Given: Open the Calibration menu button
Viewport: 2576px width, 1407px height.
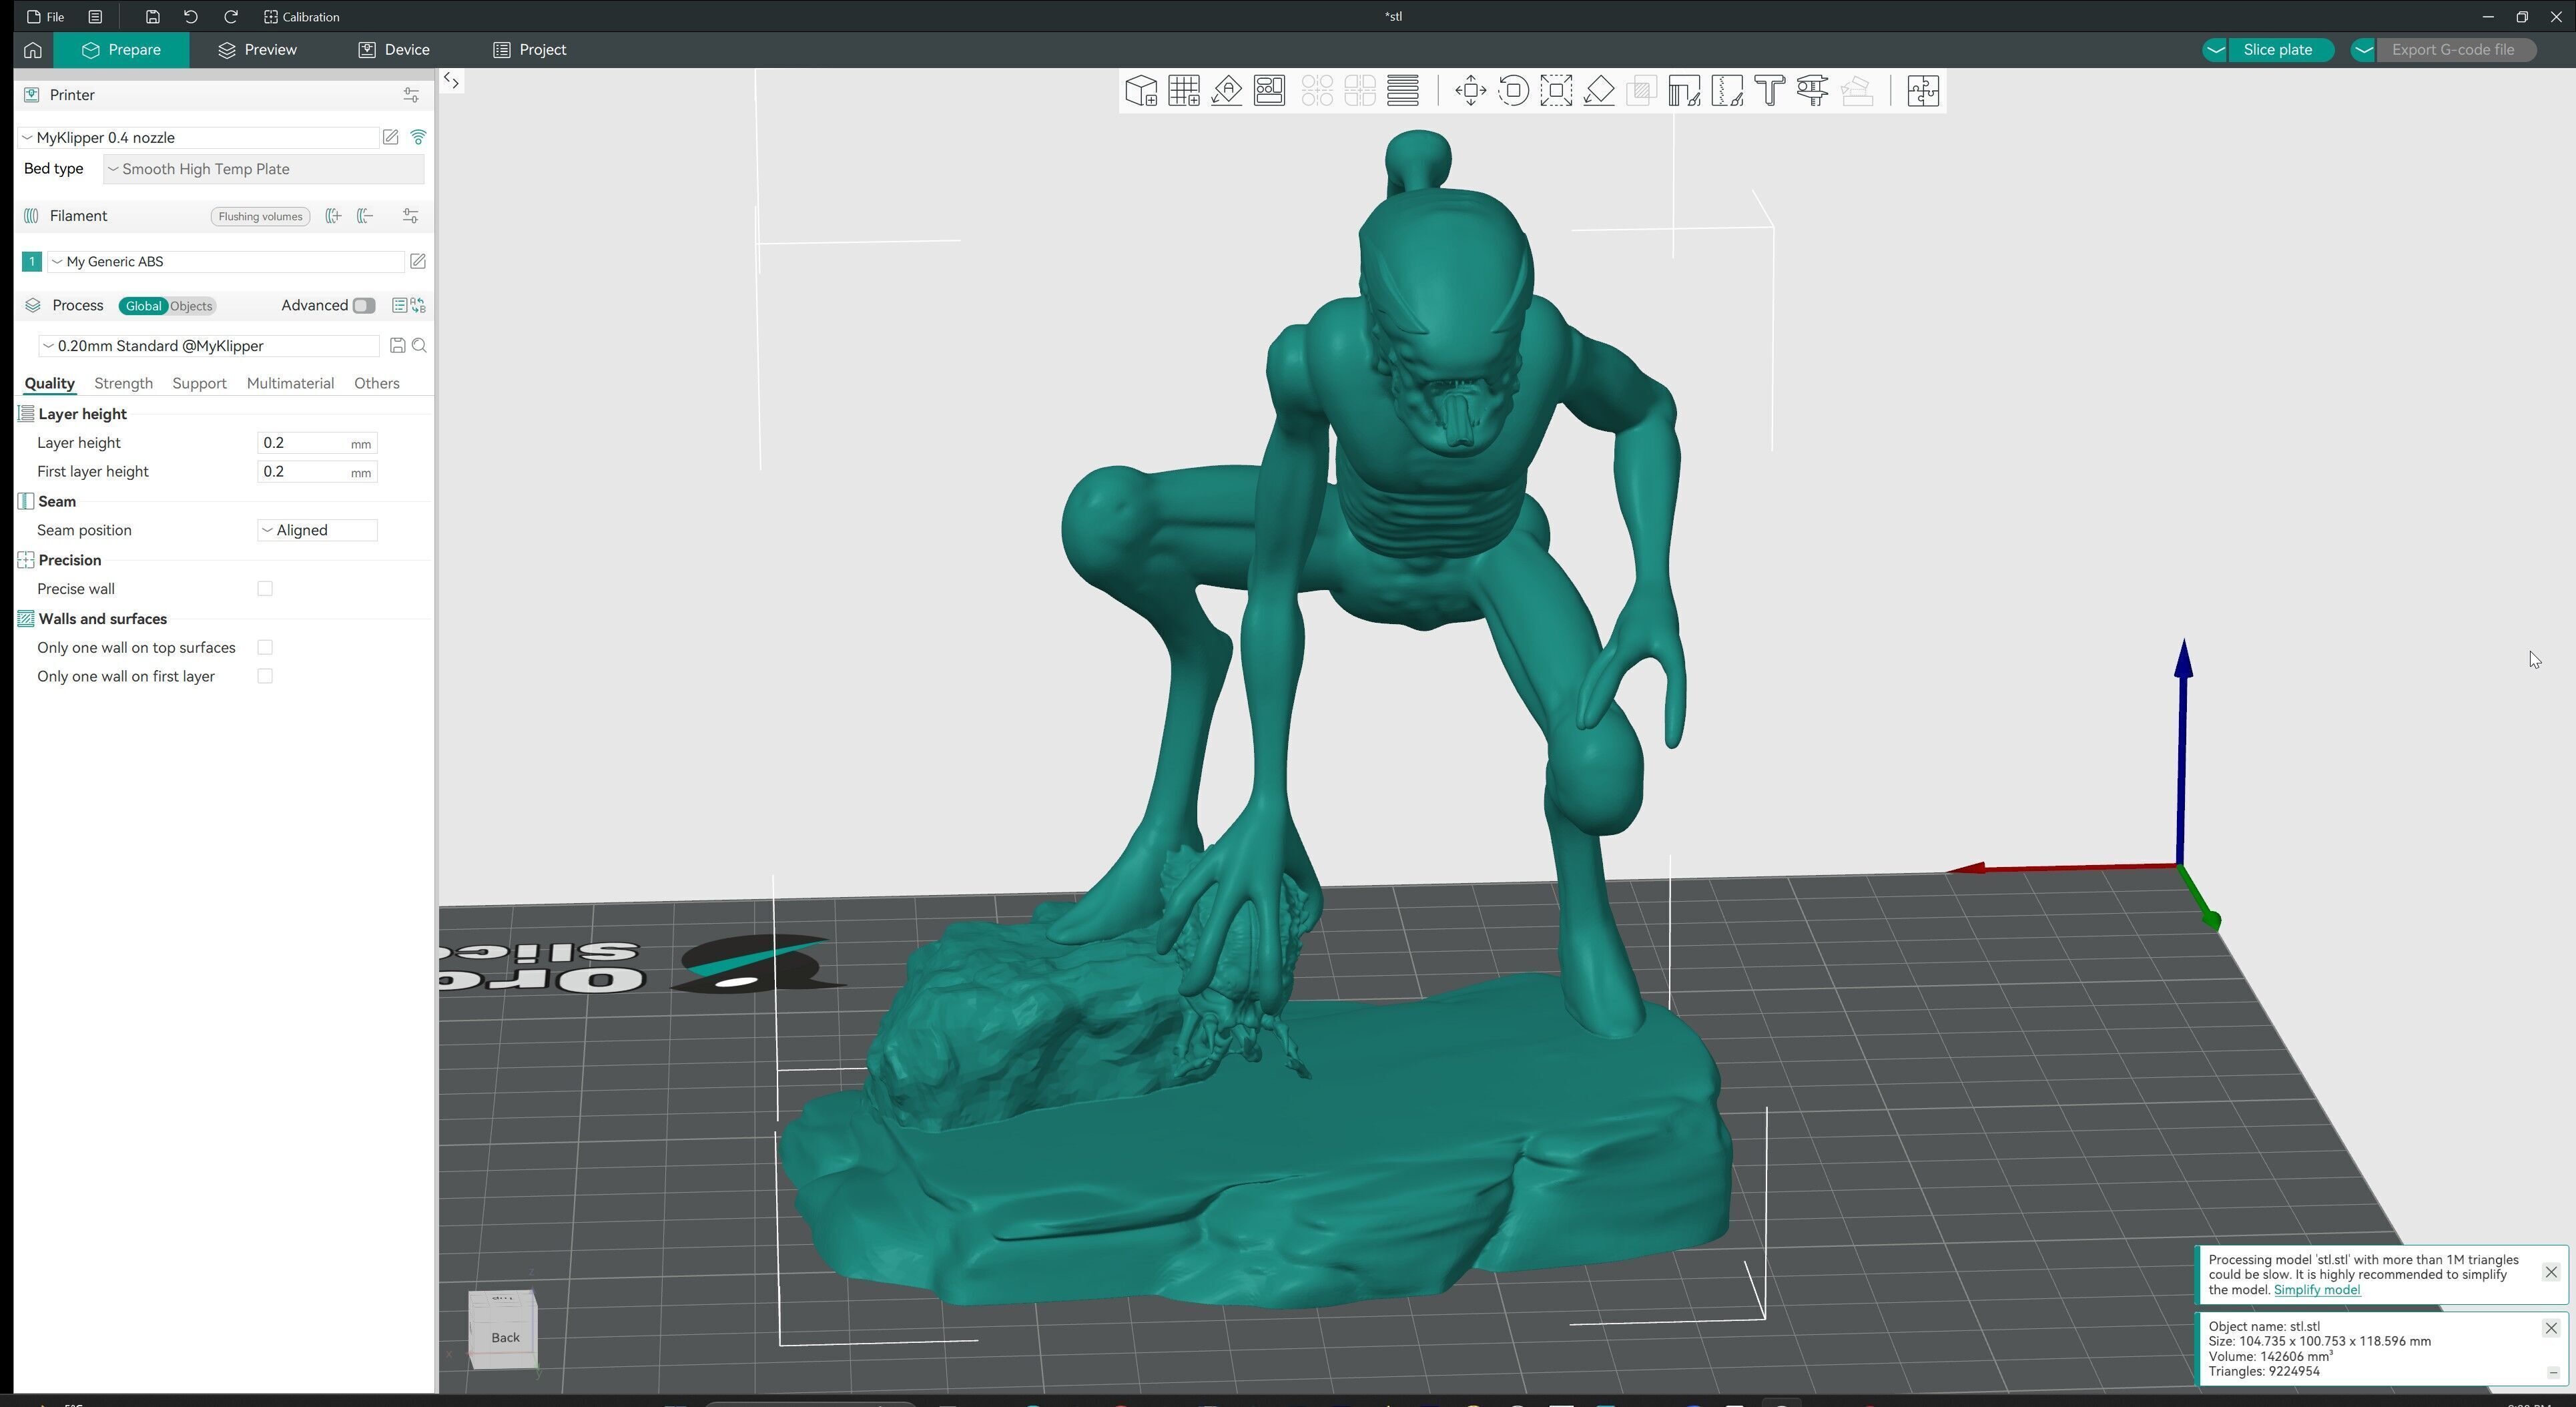Looking at the screenshot, I should point(302,17).
